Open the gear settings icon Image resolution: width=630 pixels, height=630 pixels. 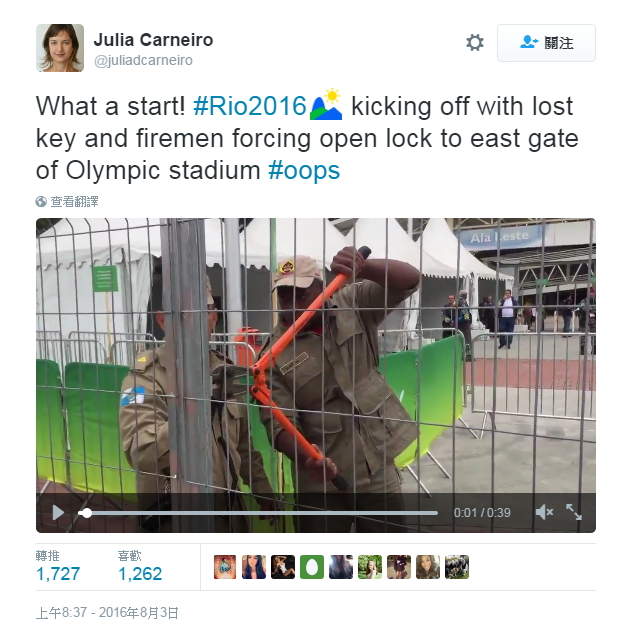pos(475,42)
